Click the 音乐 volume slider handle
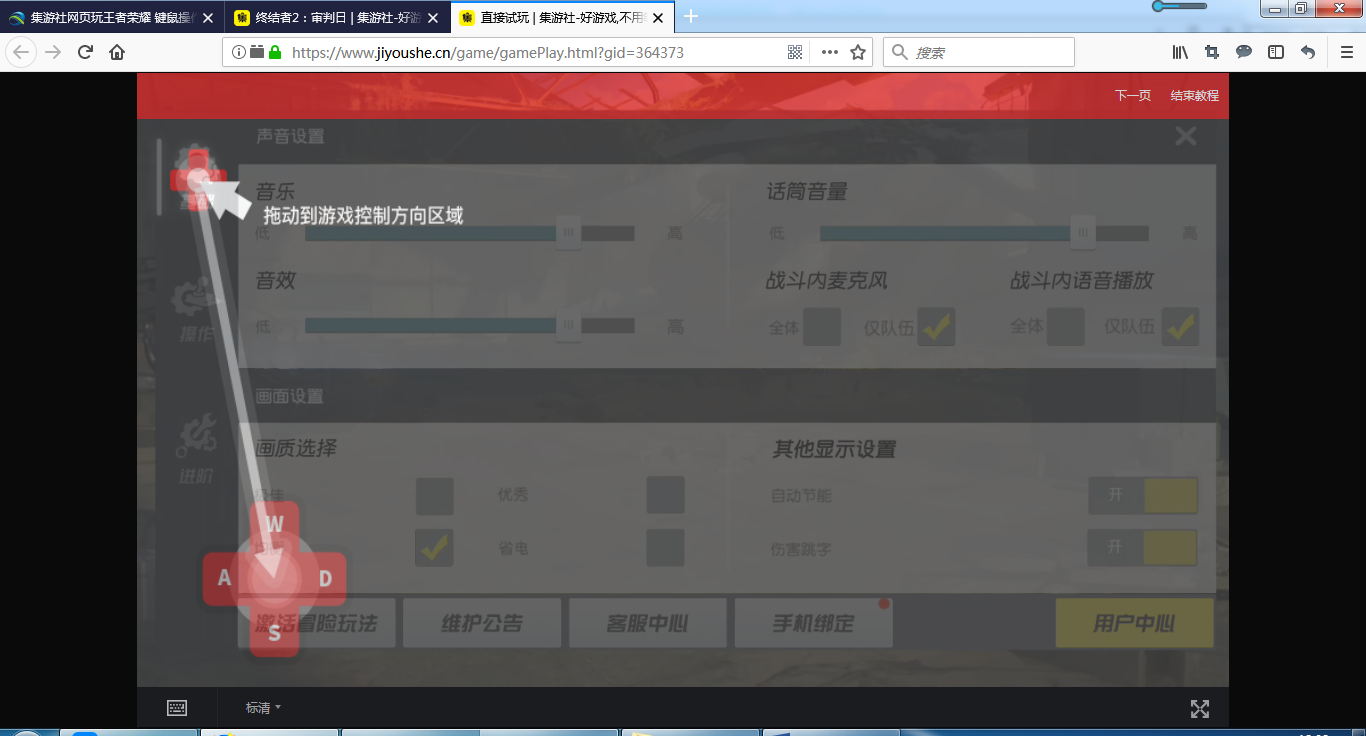 (x=568, y=233)
